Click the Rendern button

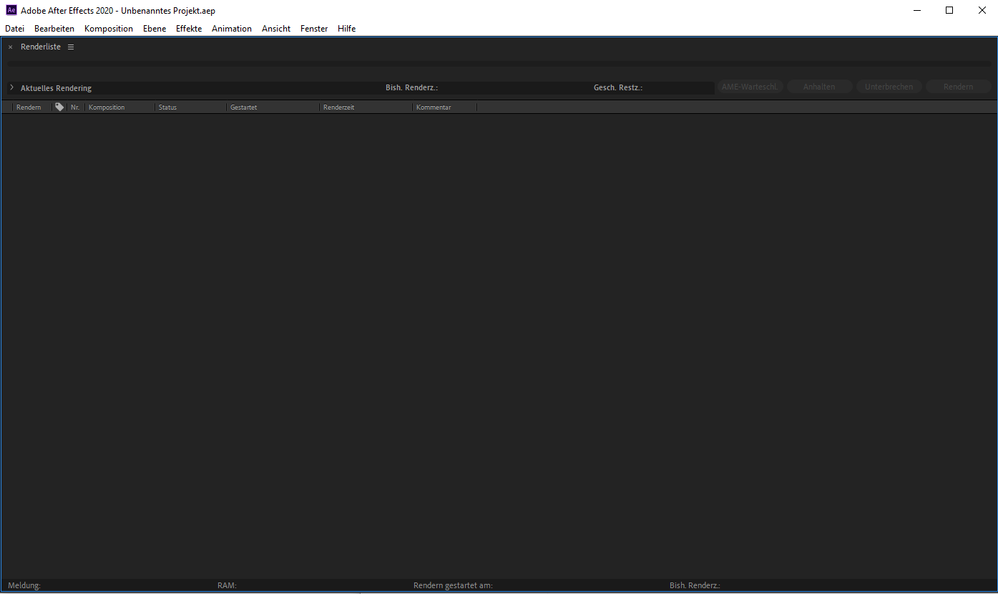point(958,87)
